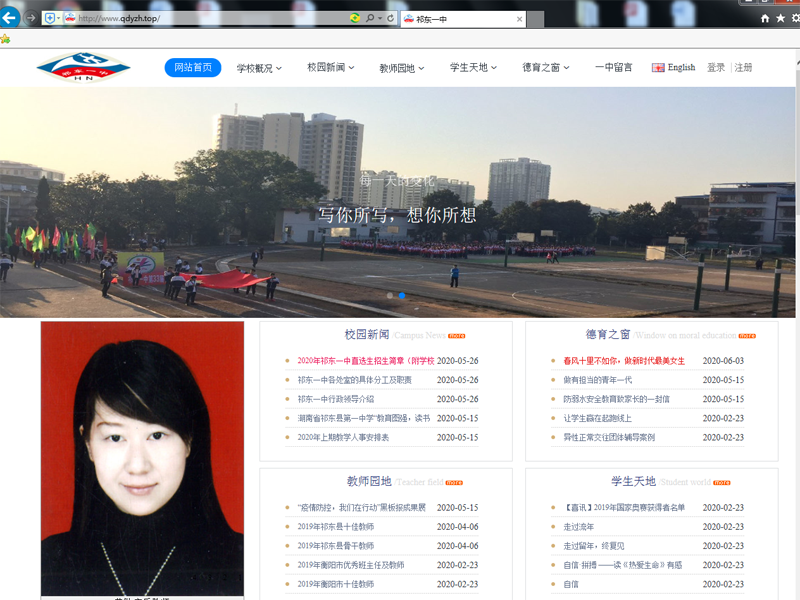Click more button beside 教师园地 heading
The height and width of the screenshot is (600, 800).
point(454,483)
